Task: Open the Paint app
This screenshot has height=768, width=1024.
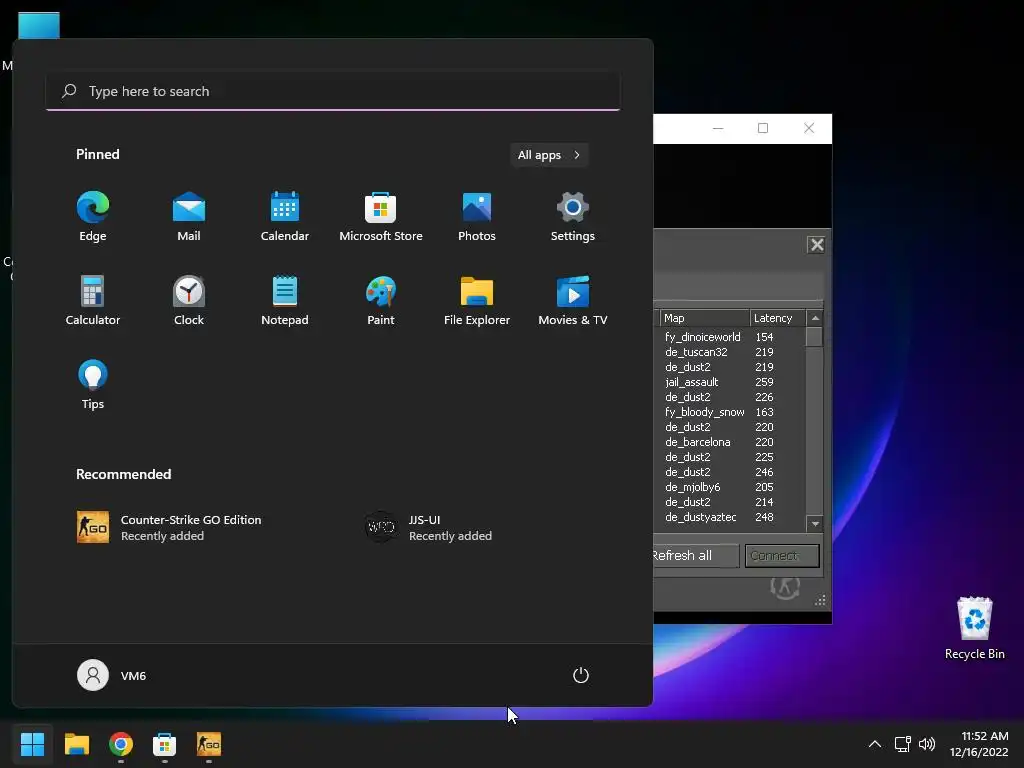Action: 381,300
